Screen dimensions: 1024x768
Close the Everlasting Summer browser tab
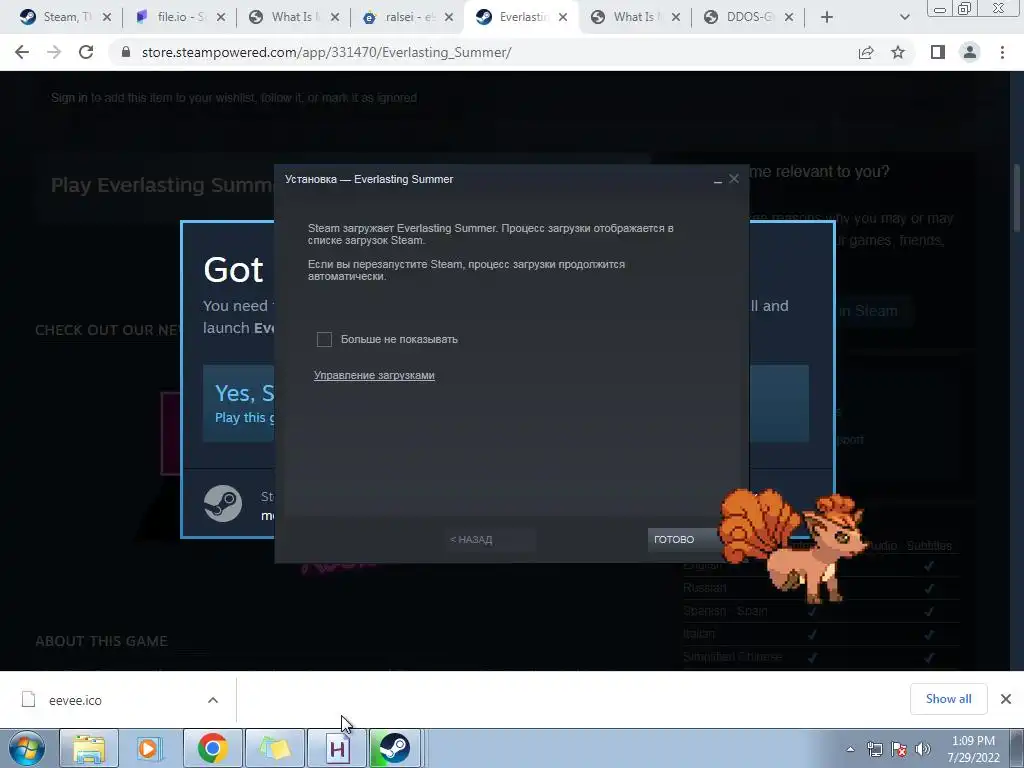coord(562,18)
